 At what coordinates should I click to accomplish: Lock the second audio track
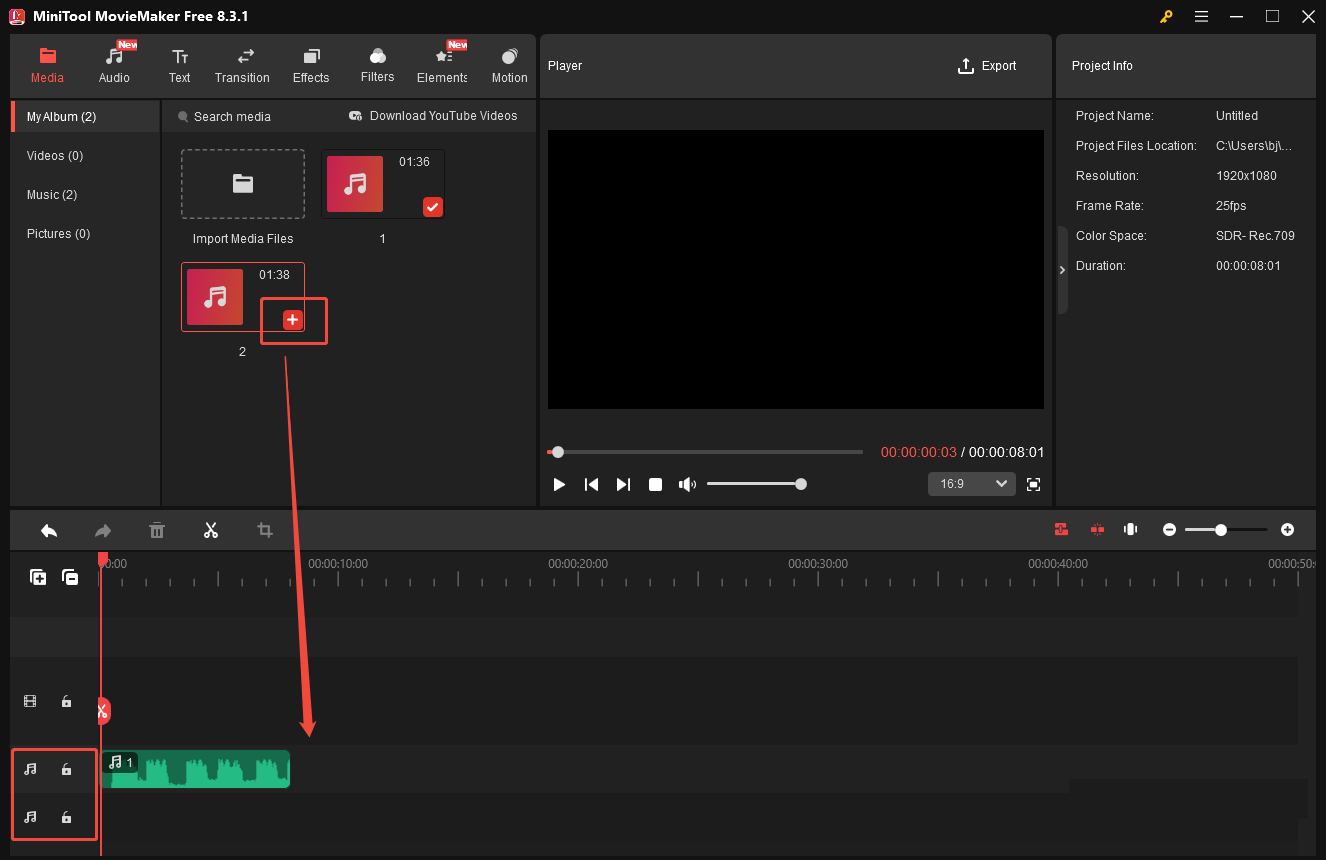click(x=66, y=817)
